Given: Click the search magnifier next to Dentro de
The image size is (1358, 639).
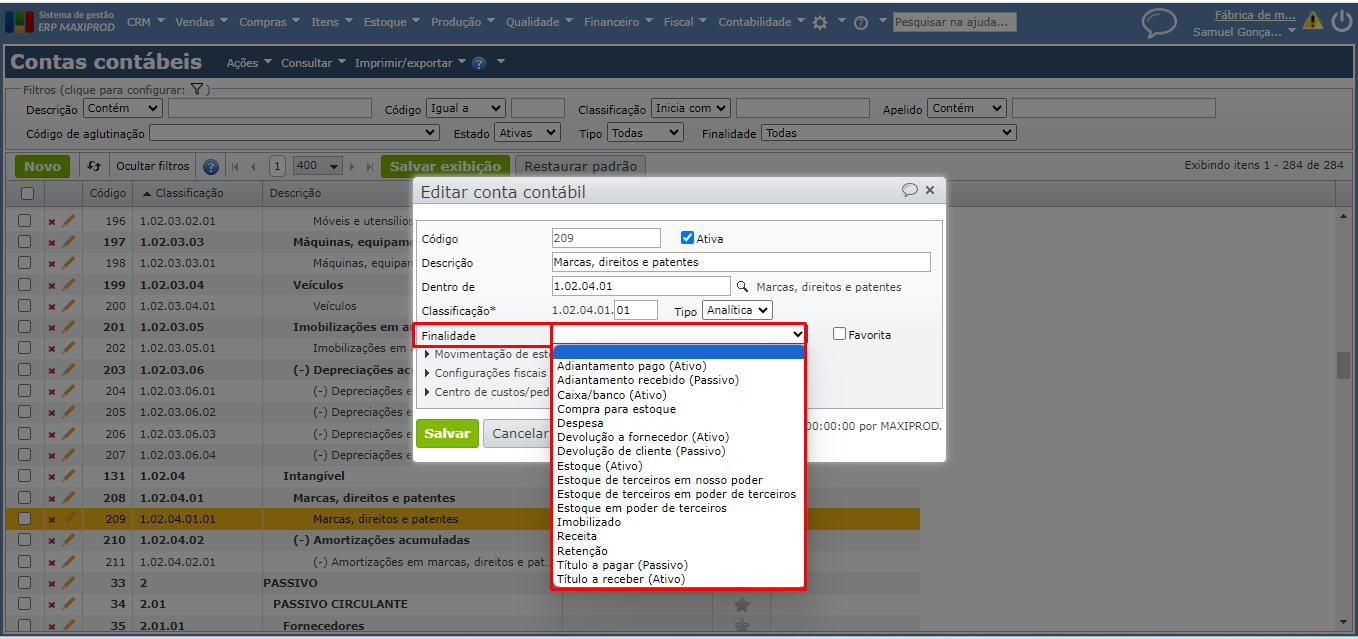Looking at the screenshot, I should click(x=741, y=286).
